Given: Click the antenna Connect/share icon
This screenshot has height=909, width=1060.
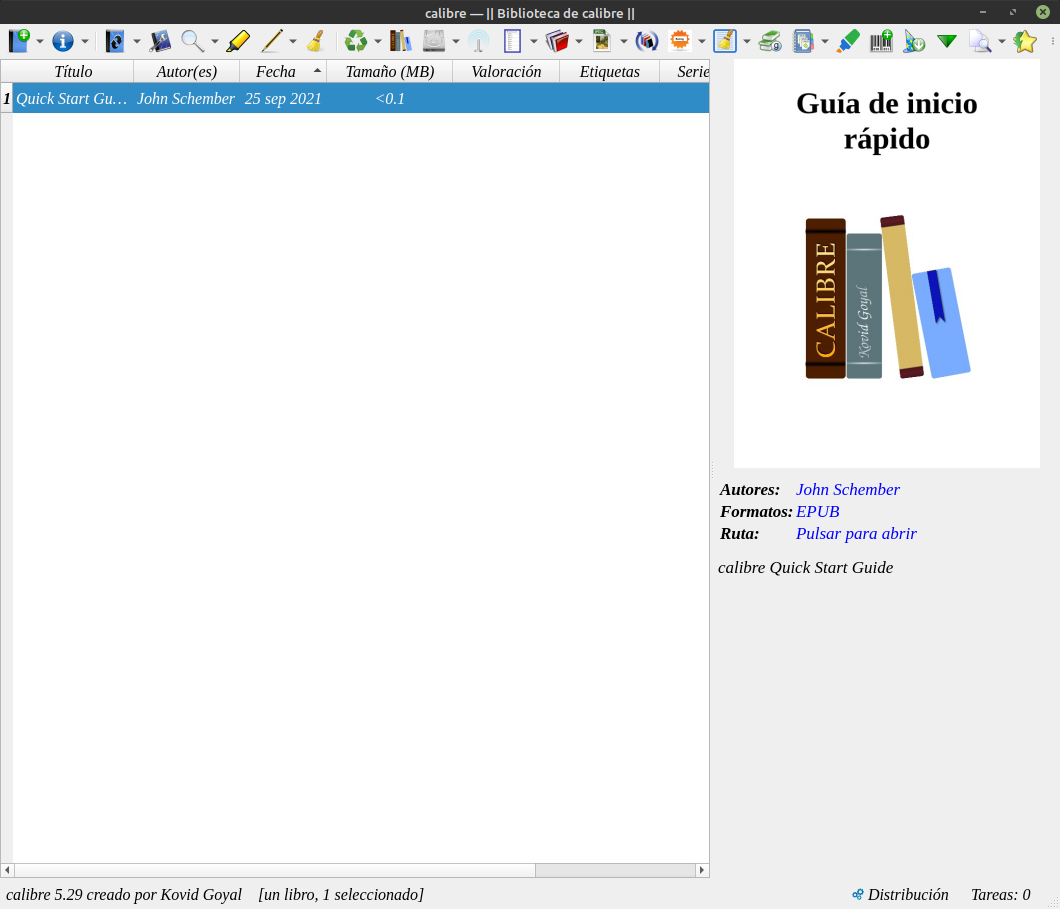Looking at the screenshot, I should tap(479, 41).
